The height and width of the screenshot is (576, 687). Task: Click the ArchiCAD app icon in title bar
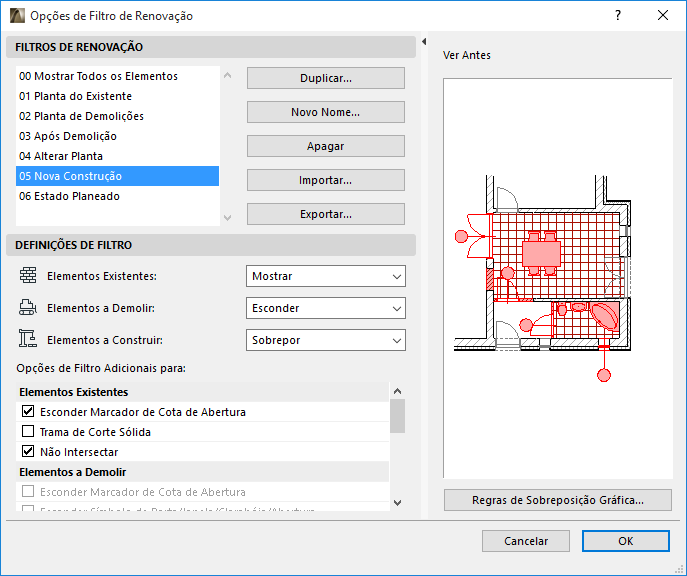tap(17, 15)
